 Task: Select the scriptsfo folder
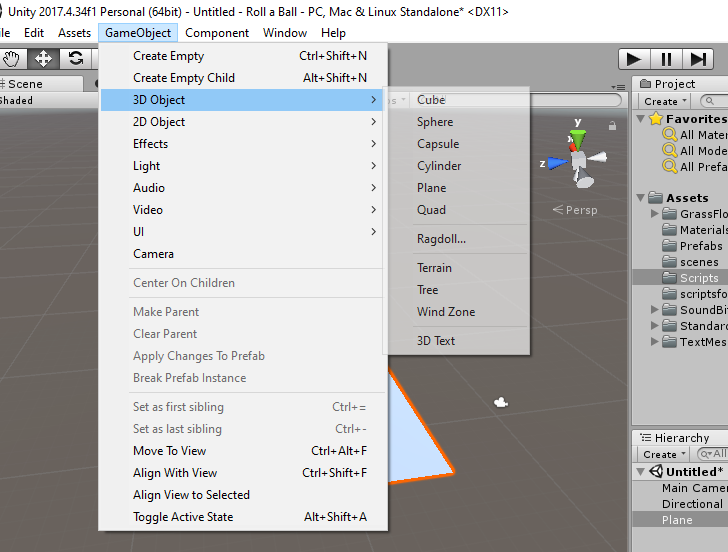point(695,294)
